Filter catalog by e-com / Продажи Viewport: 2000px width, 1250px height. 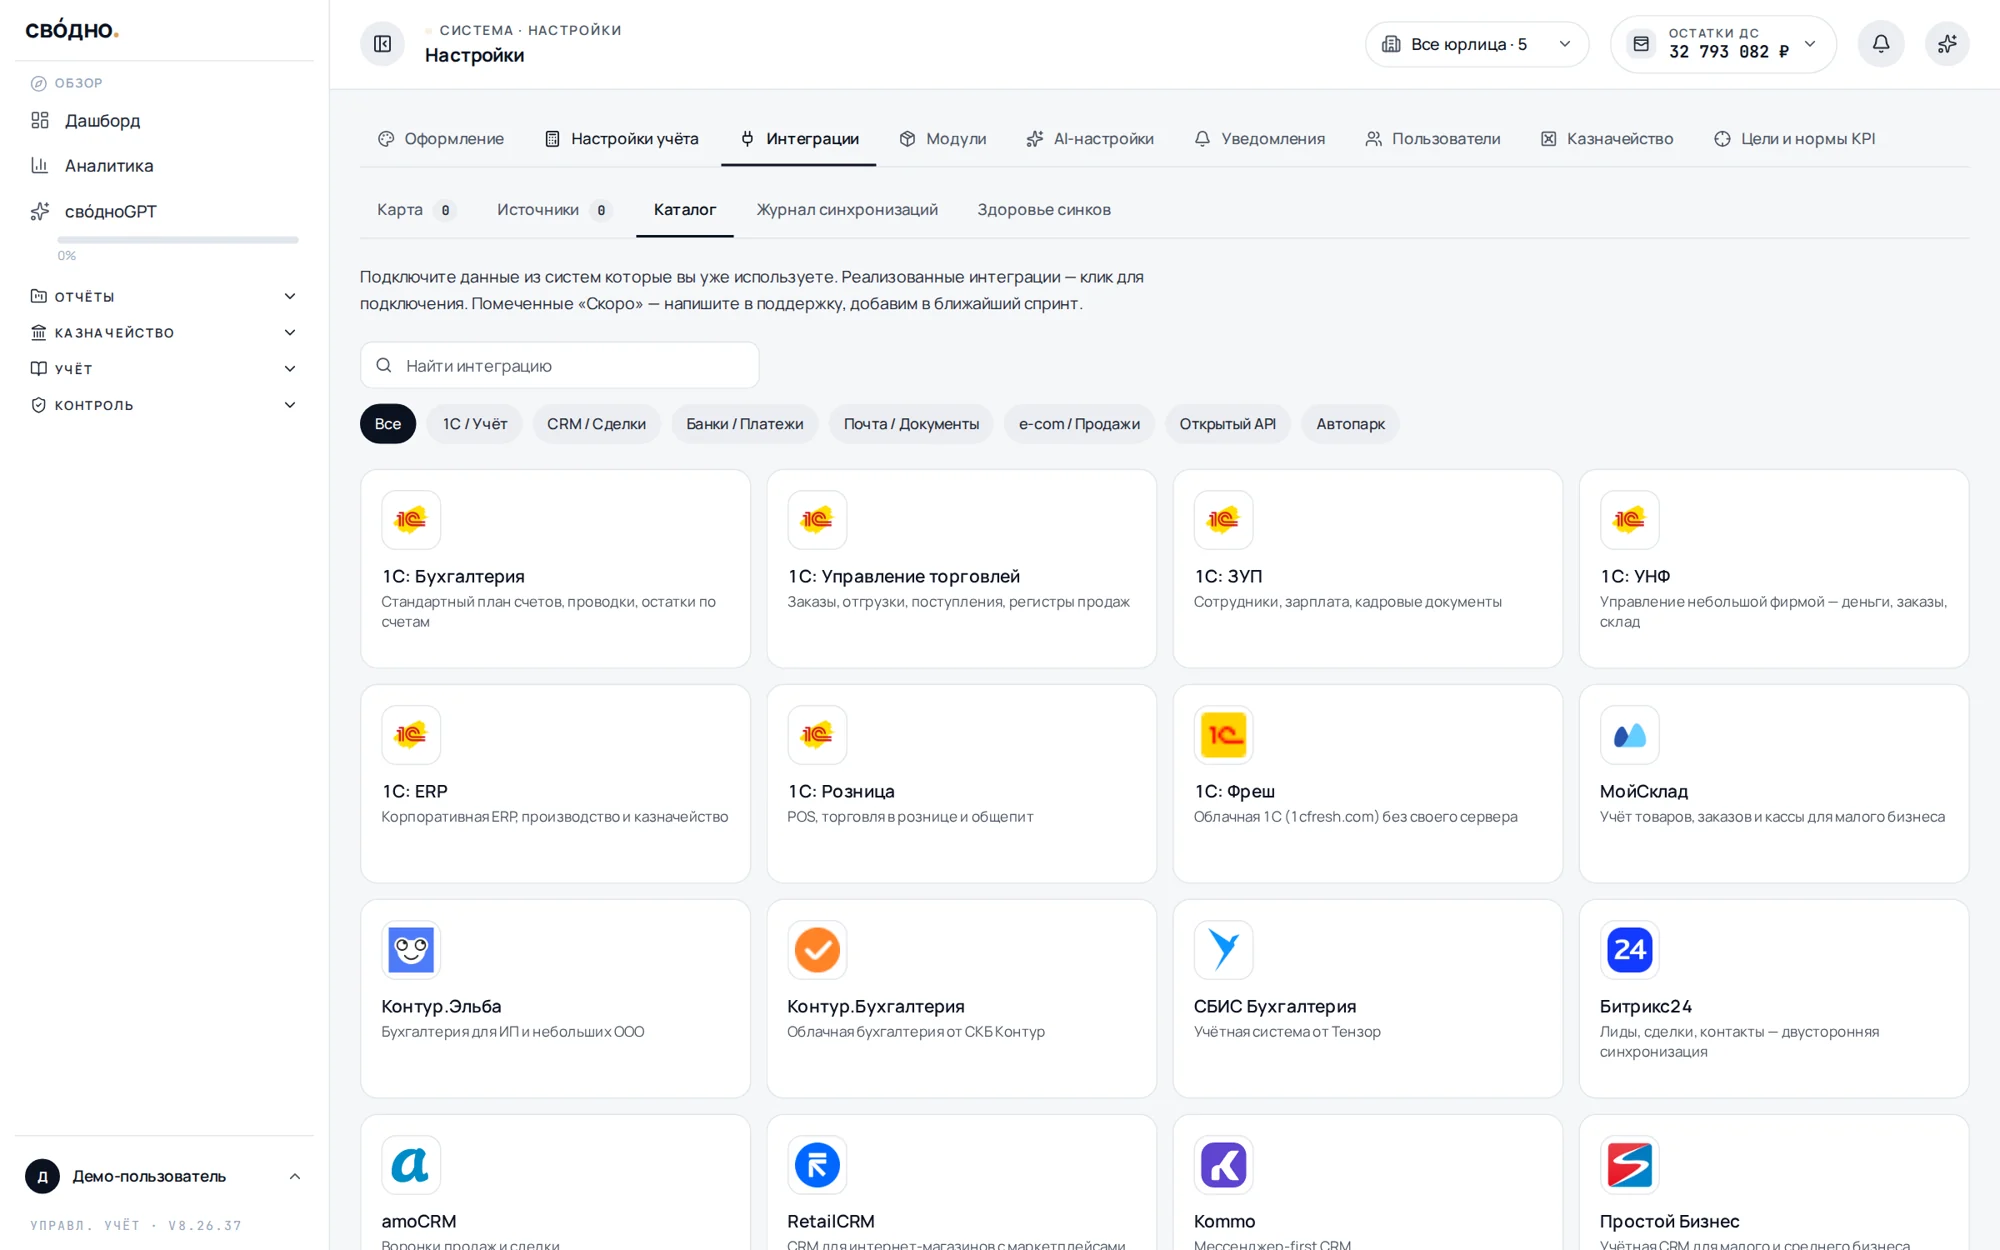[x=1079, y=424]
